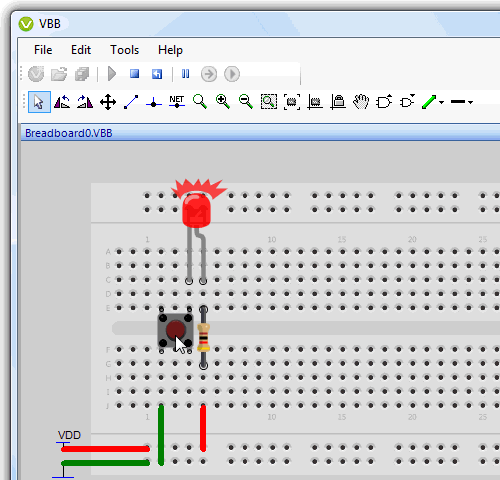Open the line thickness dropdown arrow

tap(470, 102)
